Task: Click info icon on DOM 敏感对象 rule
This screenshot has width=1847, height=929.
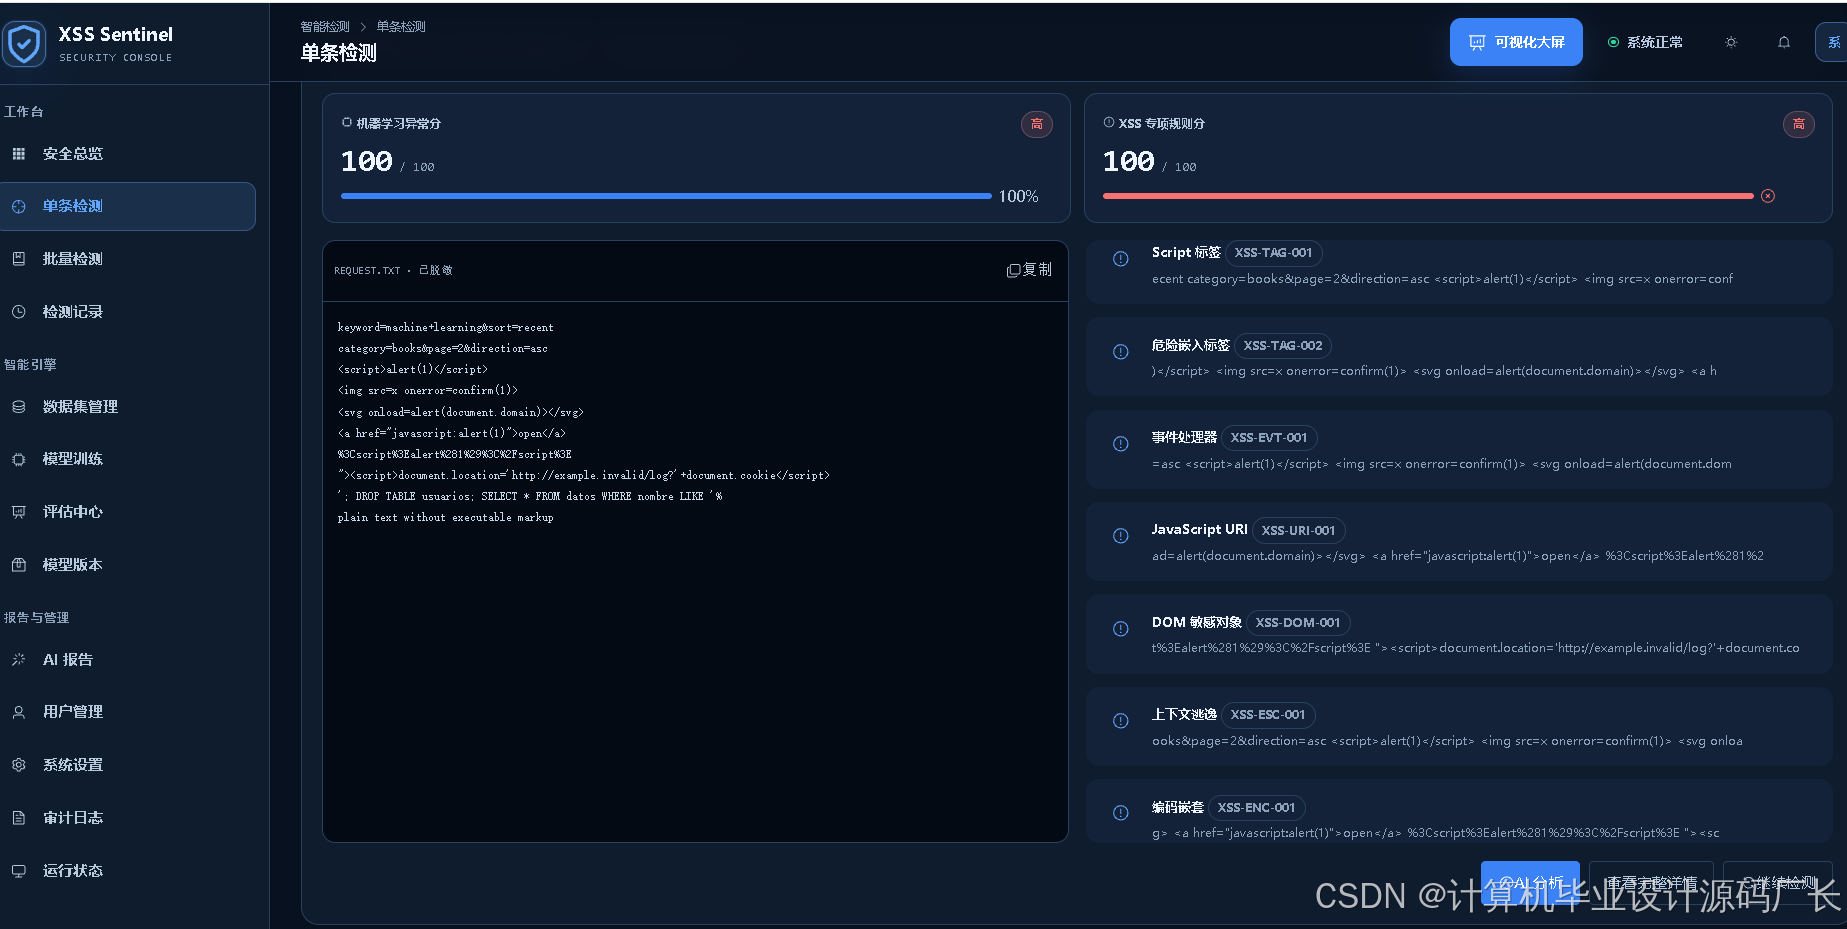Action: (1121, 629)
